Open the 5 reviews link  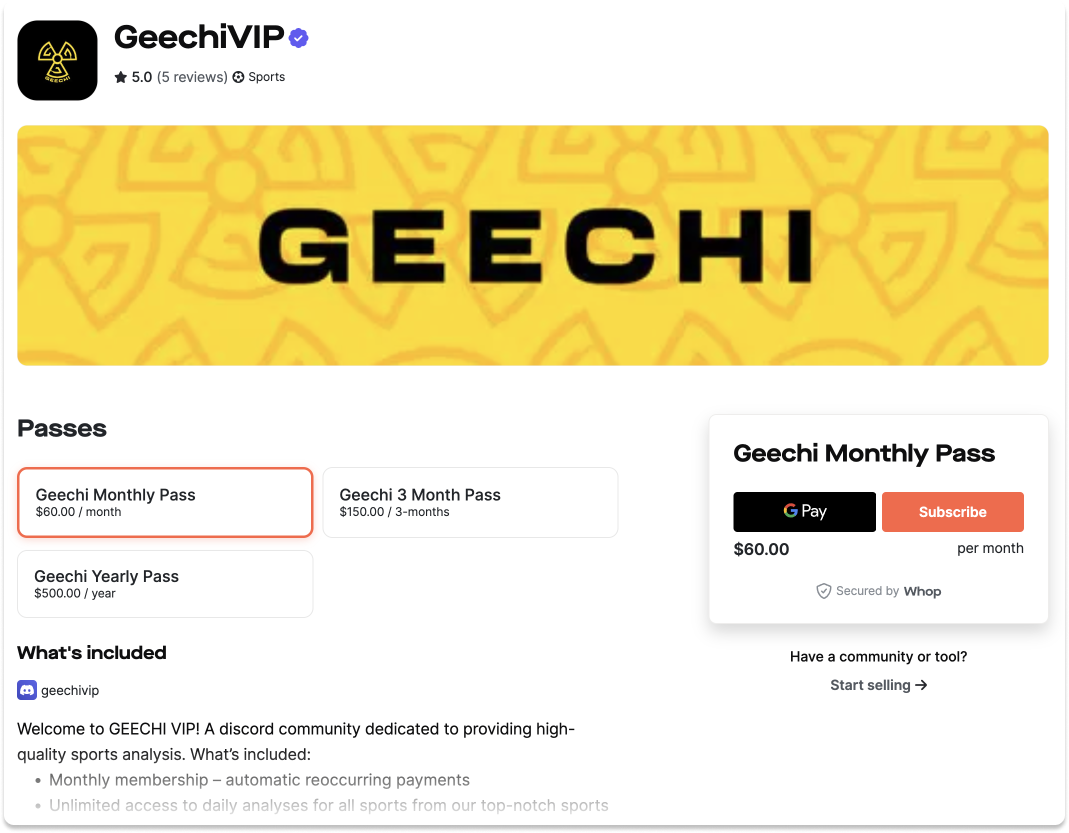coord(191,77)
